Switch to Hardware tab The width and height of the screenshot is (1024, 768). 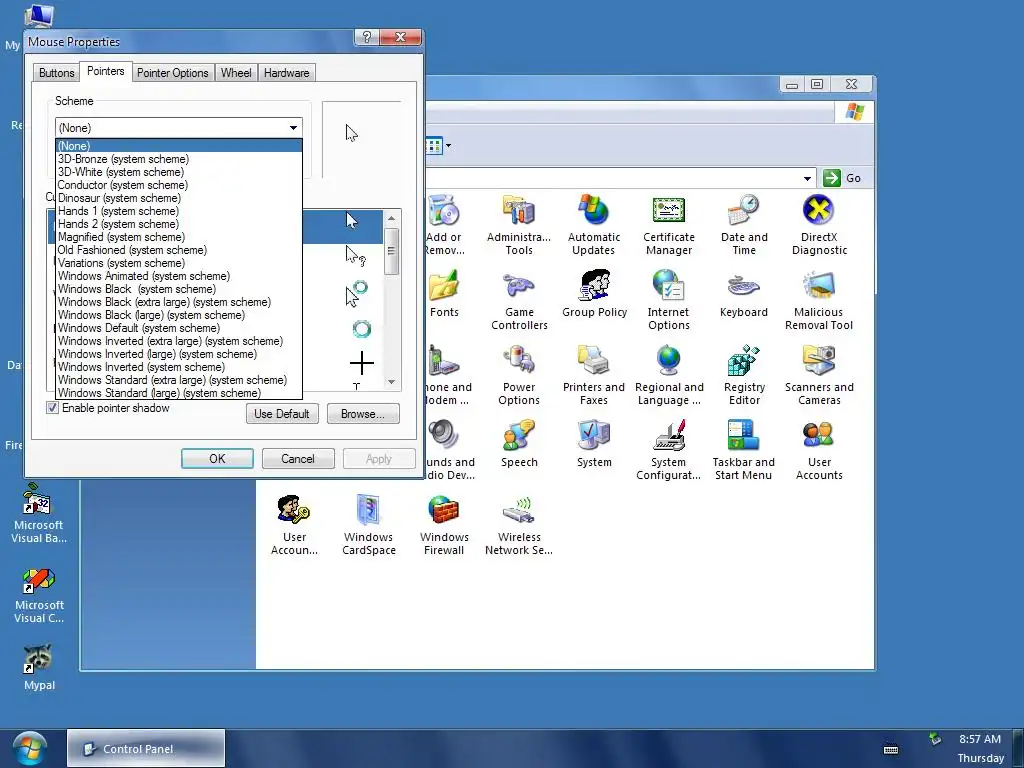(x=287, y=72)
